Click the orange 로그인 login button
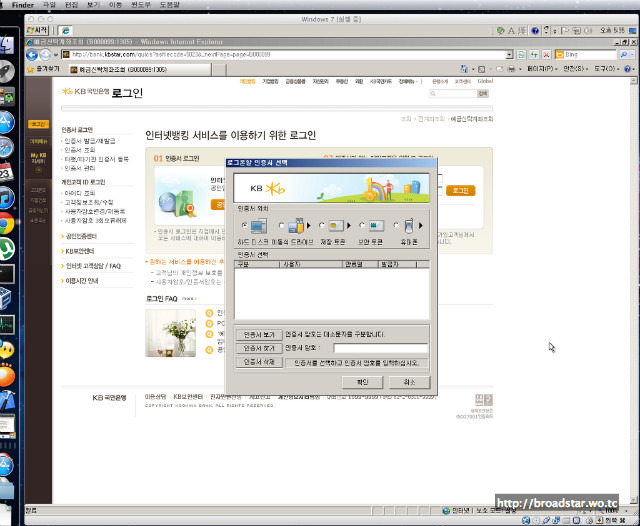Image resolution: width=640 pixels, height=526 pixels. (460, 191)
